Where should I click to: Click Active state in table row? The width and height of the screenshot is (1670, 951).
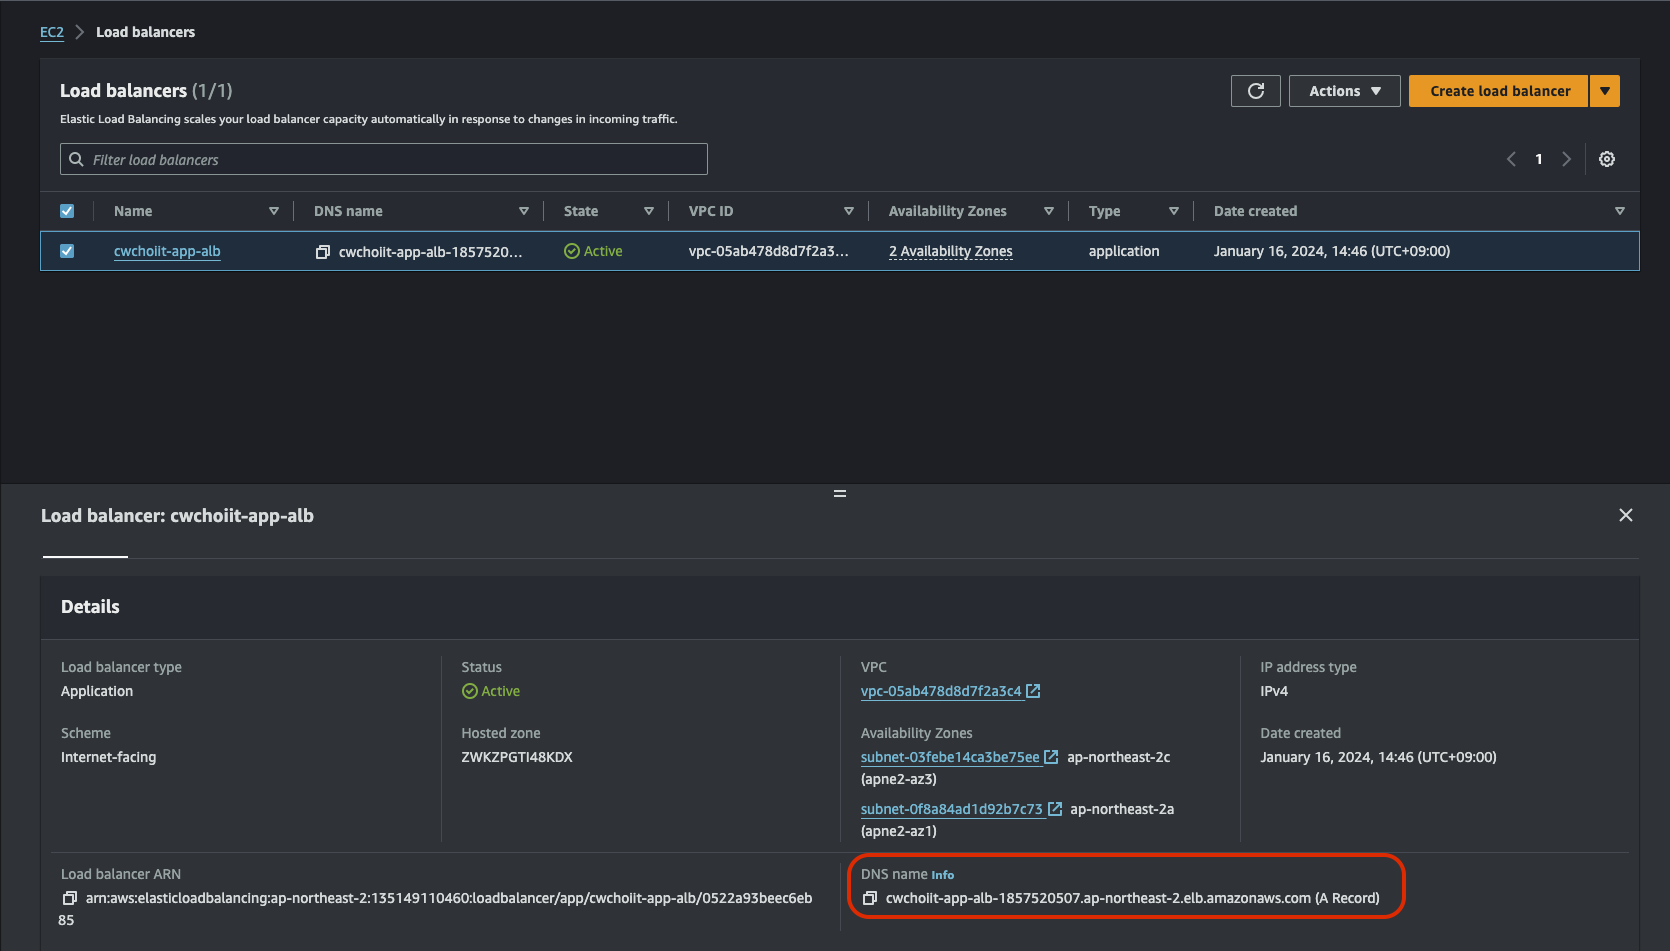tap(593, 251)
